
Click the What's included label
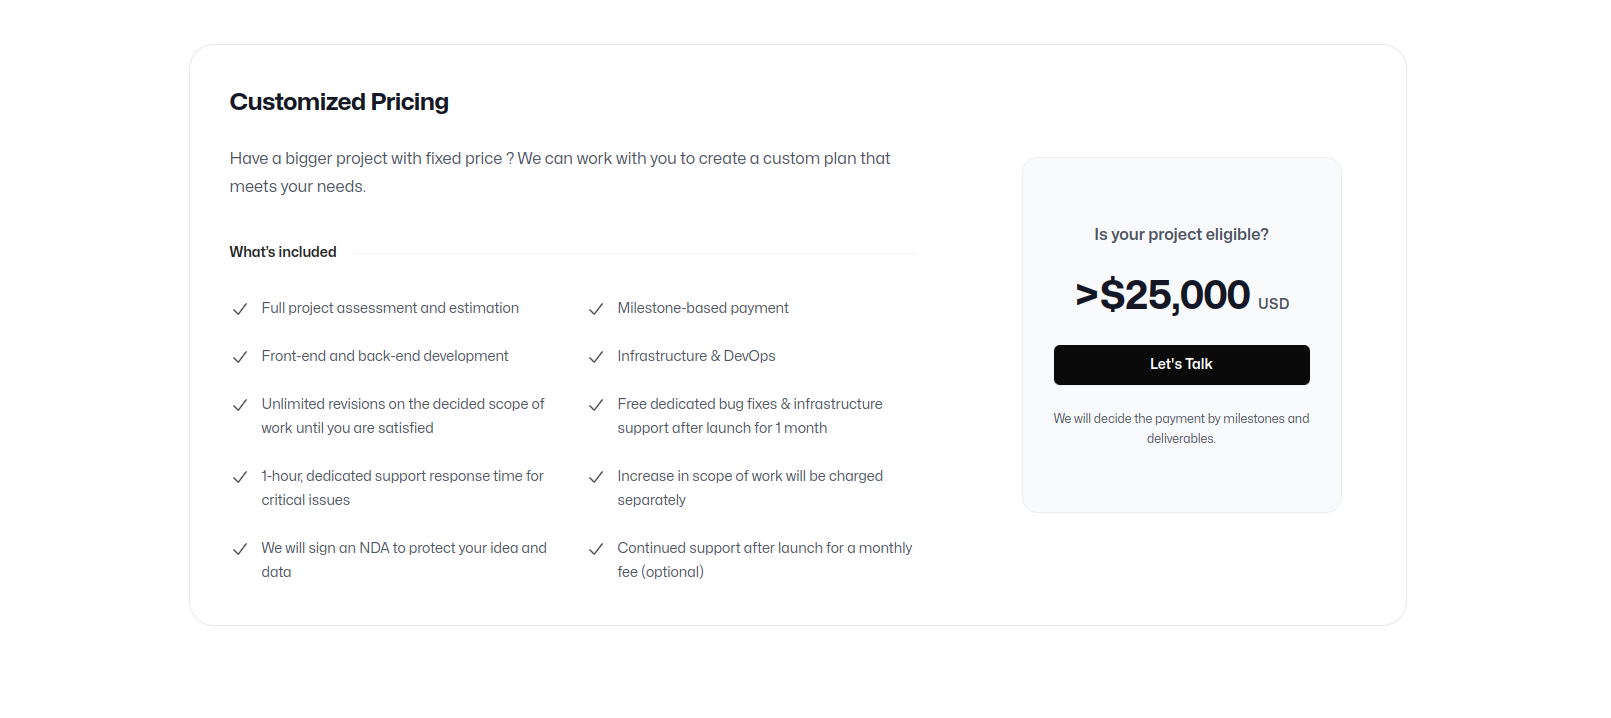pos(283,252)
